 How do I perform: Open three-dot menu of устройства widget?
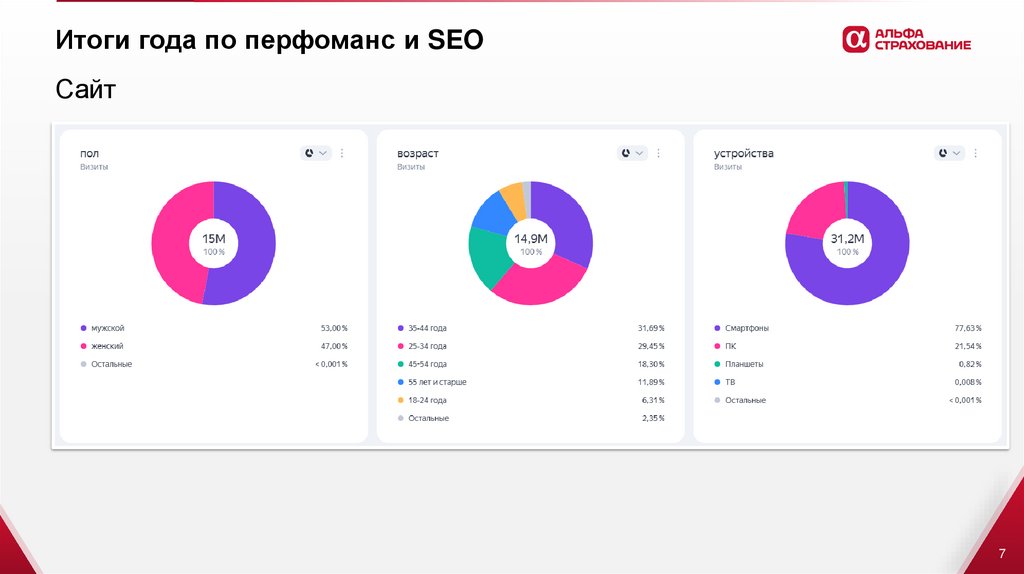click(975, 153)
